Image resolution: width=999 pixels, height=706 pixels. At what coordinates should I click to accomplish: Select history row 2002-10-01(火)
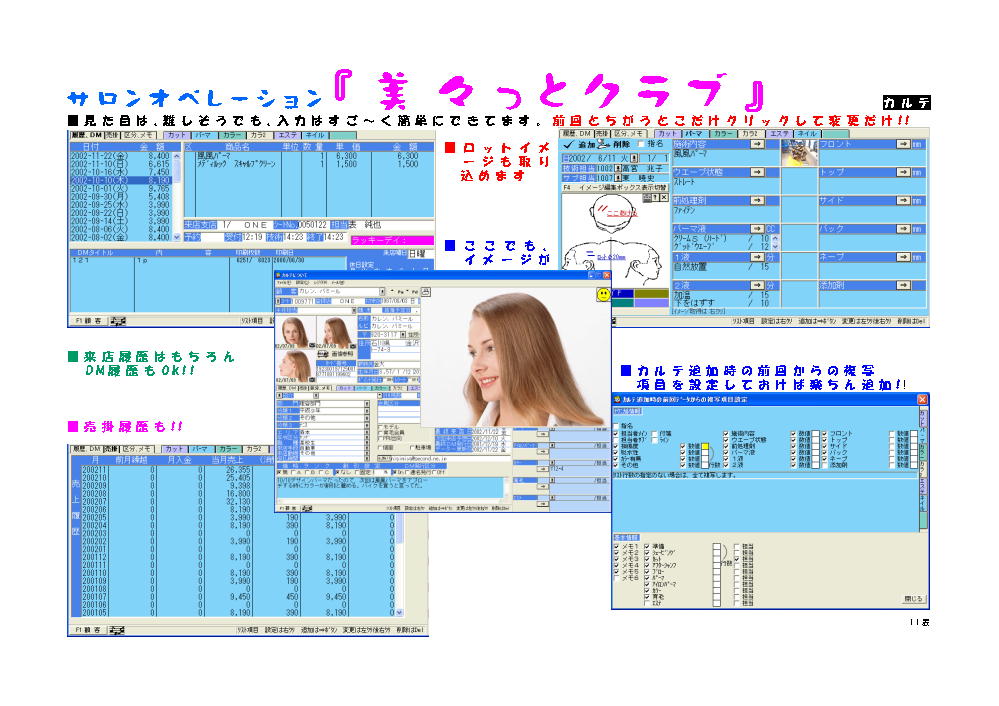(x=120, y=189)
